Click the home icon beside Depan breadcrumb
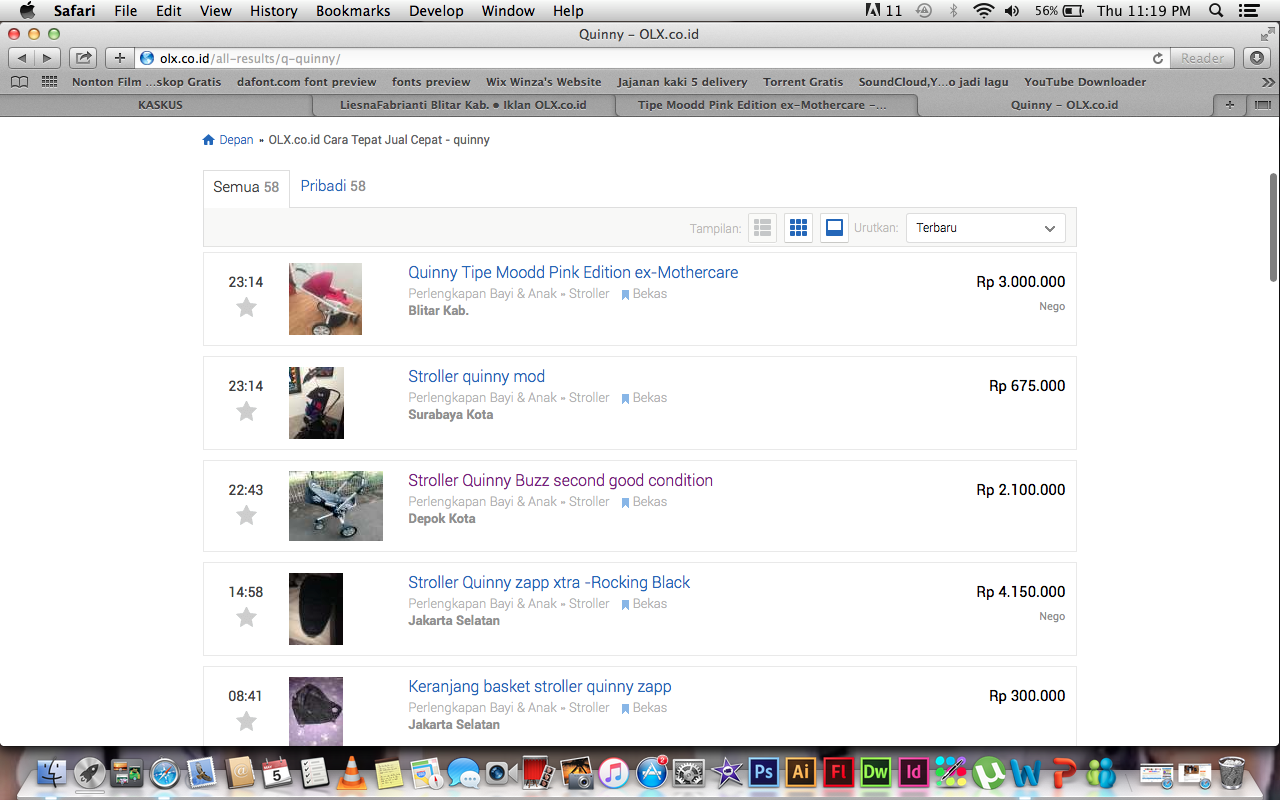 click(209, 140)
